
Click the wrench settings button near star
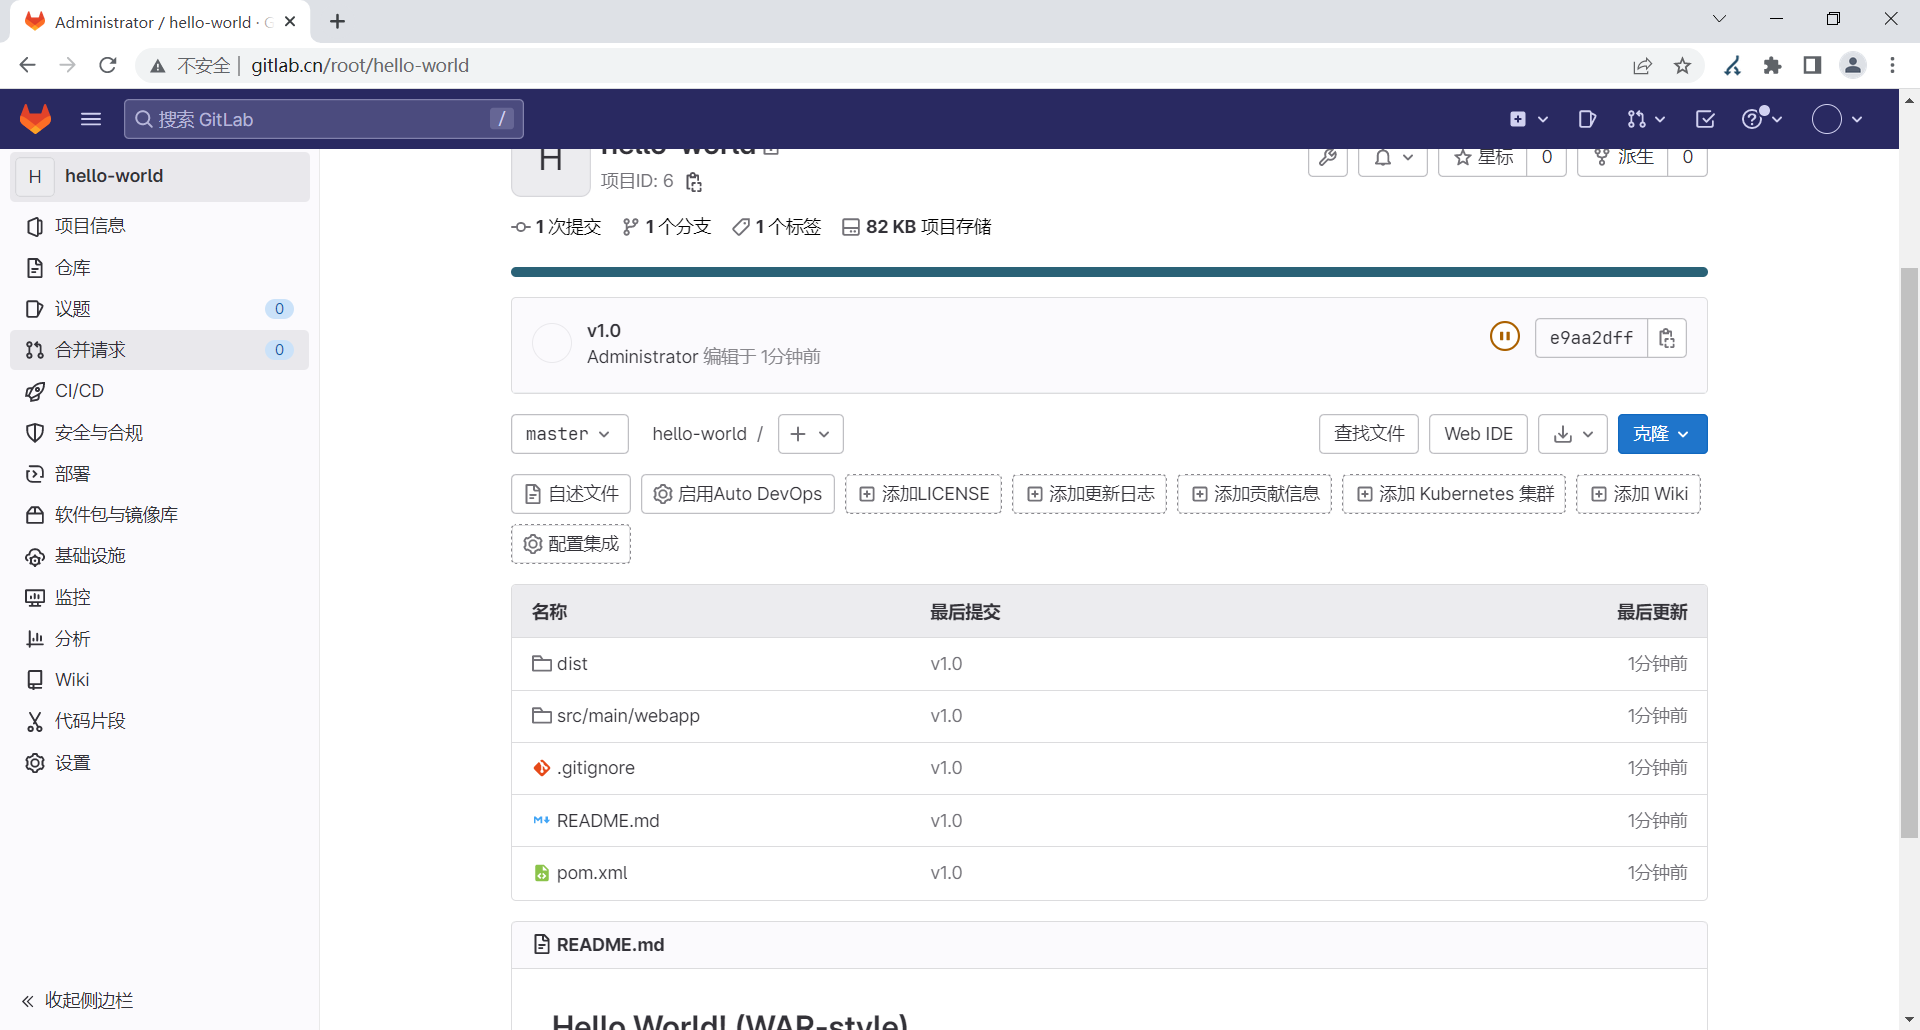click(1328, 158)
